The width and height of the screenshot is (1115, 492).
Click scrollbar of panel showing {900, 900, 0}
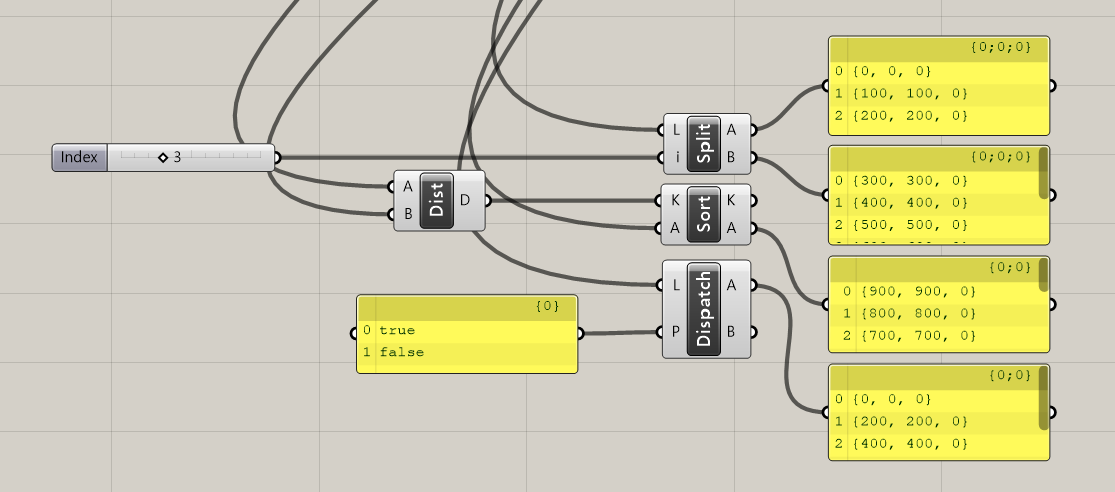(x=1044, y=274)
